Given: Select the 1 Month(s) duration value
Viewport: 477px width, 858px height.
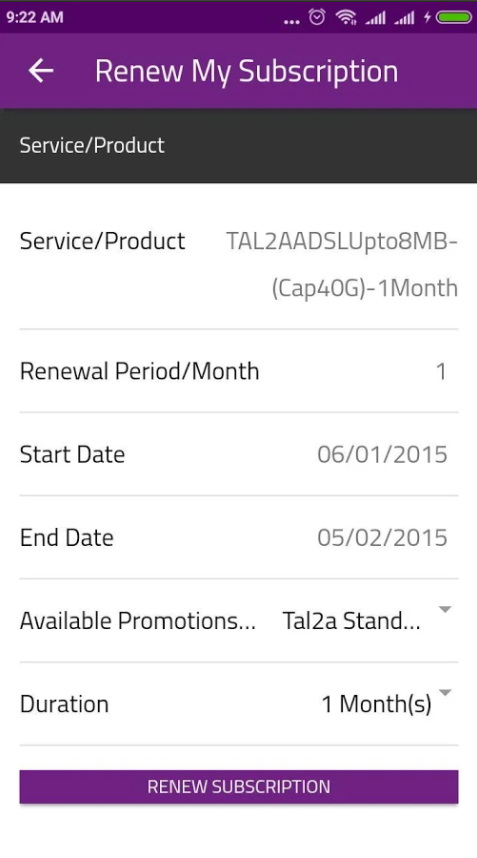Looking at the screenshot, I should tap(376, 704).
